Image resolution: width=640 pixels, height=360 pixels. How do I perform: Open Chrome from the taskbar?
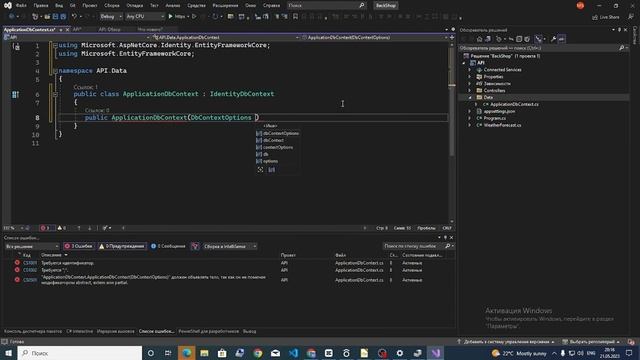point(258,353)
